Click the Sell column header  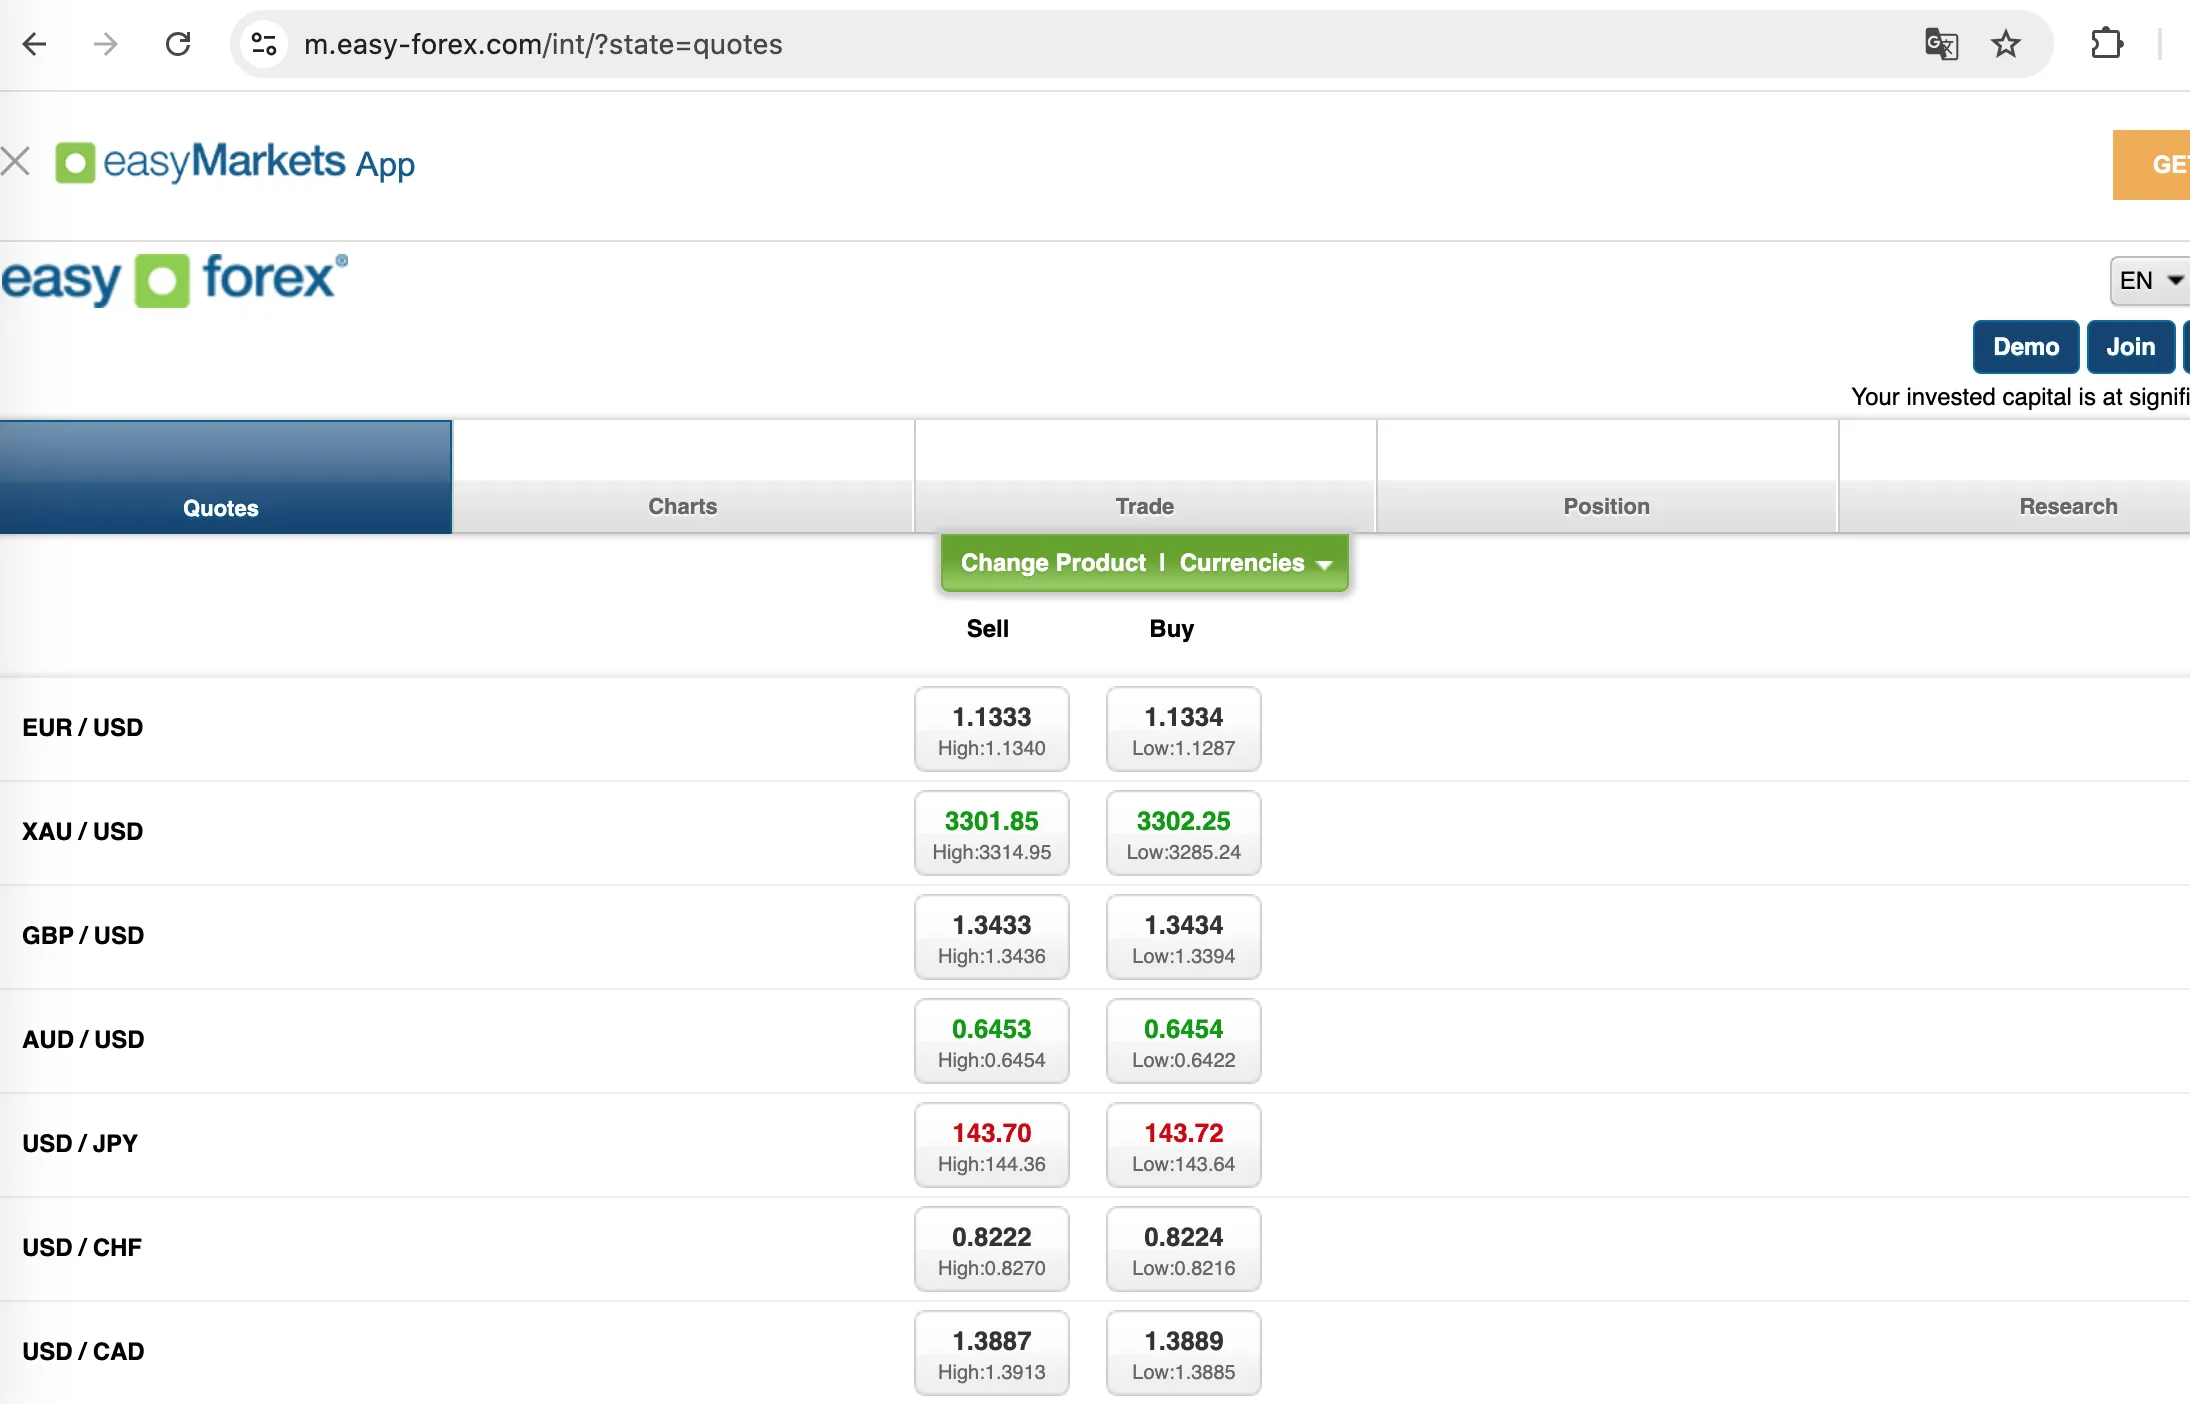(988, 628)
